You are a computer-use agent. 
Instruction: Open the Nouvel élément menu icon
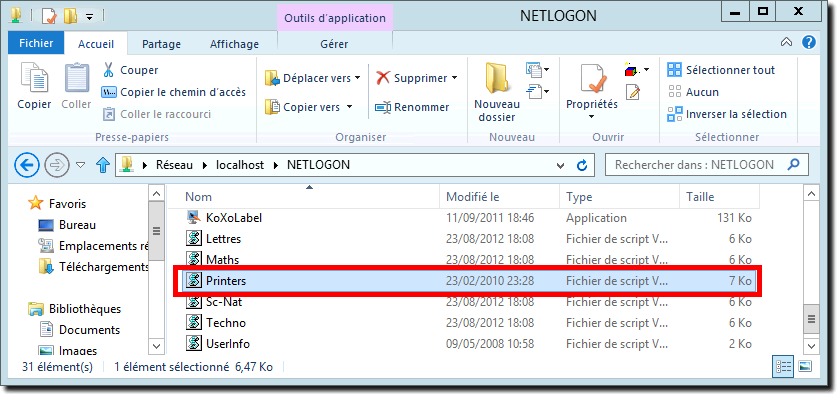(538, 69)
